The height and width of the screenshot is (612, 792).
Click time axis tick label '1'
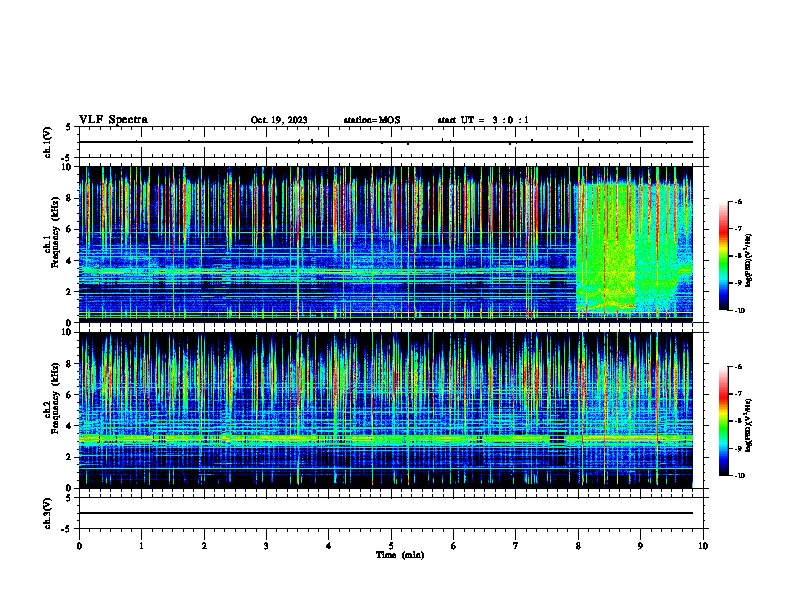[x=141, y=546]
